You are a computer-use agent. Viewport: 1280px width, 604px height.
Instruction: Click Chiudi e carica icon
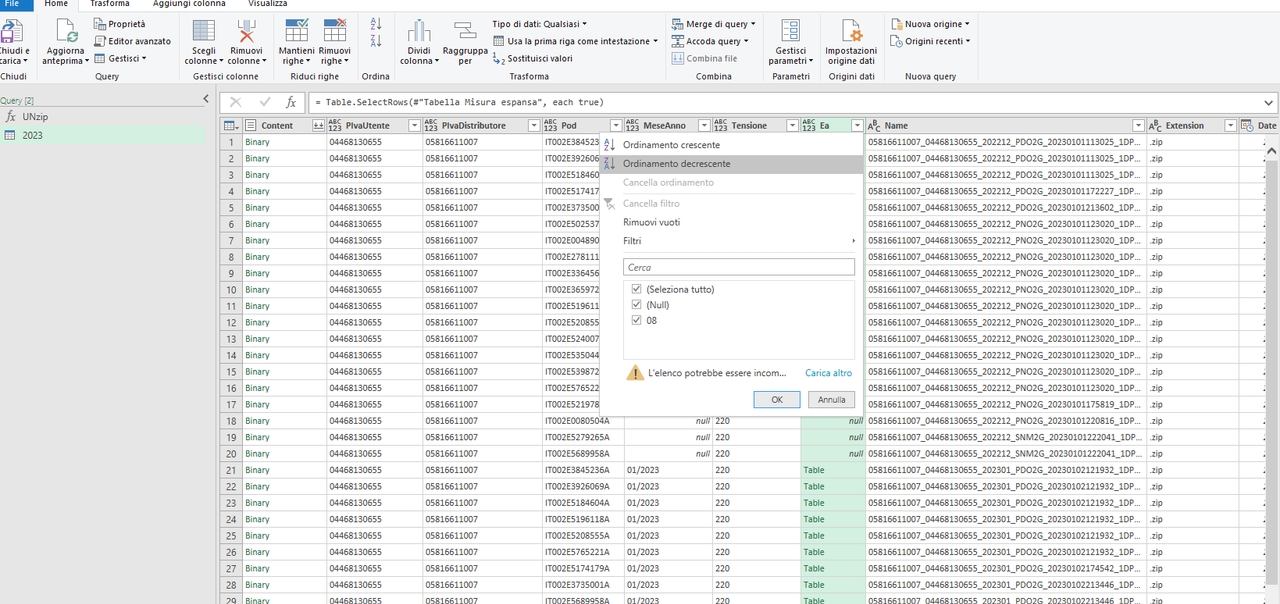pos(12,31)
